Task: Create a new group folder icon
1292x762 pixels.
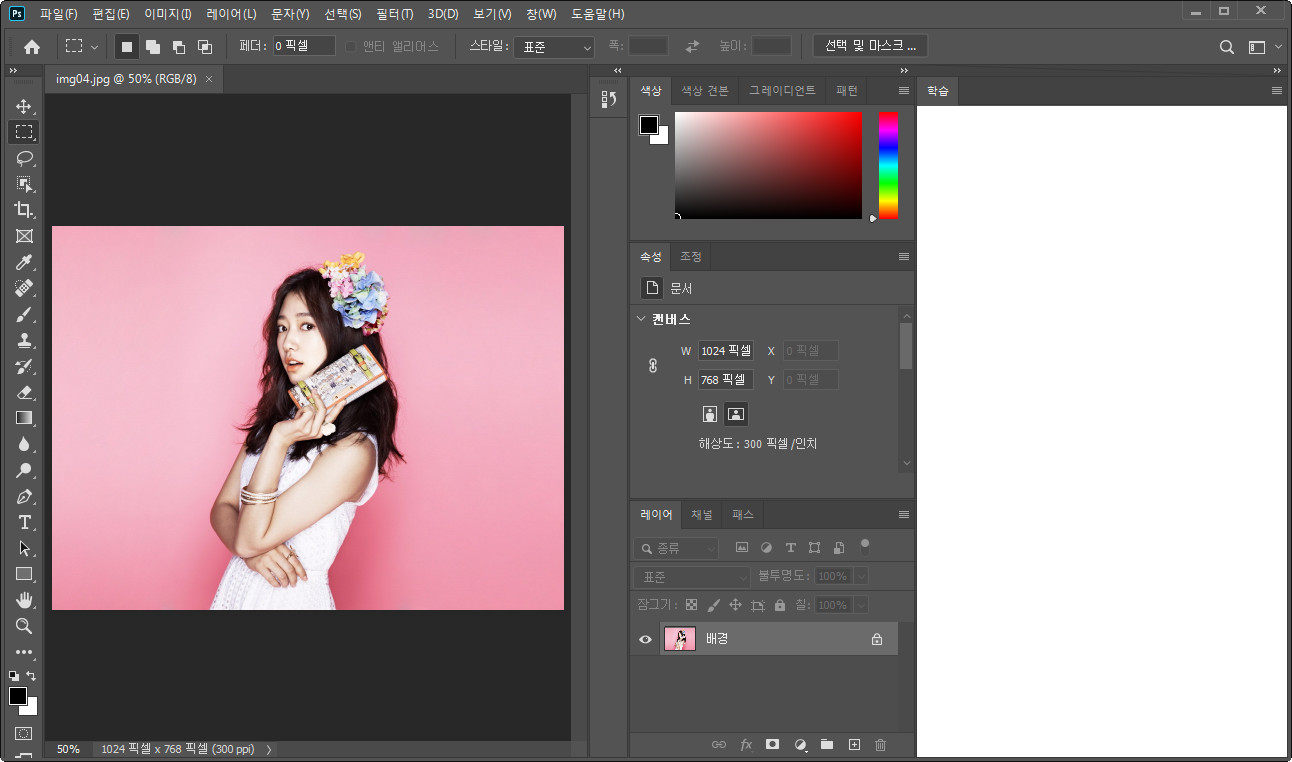Action: [x=827, y=745]
